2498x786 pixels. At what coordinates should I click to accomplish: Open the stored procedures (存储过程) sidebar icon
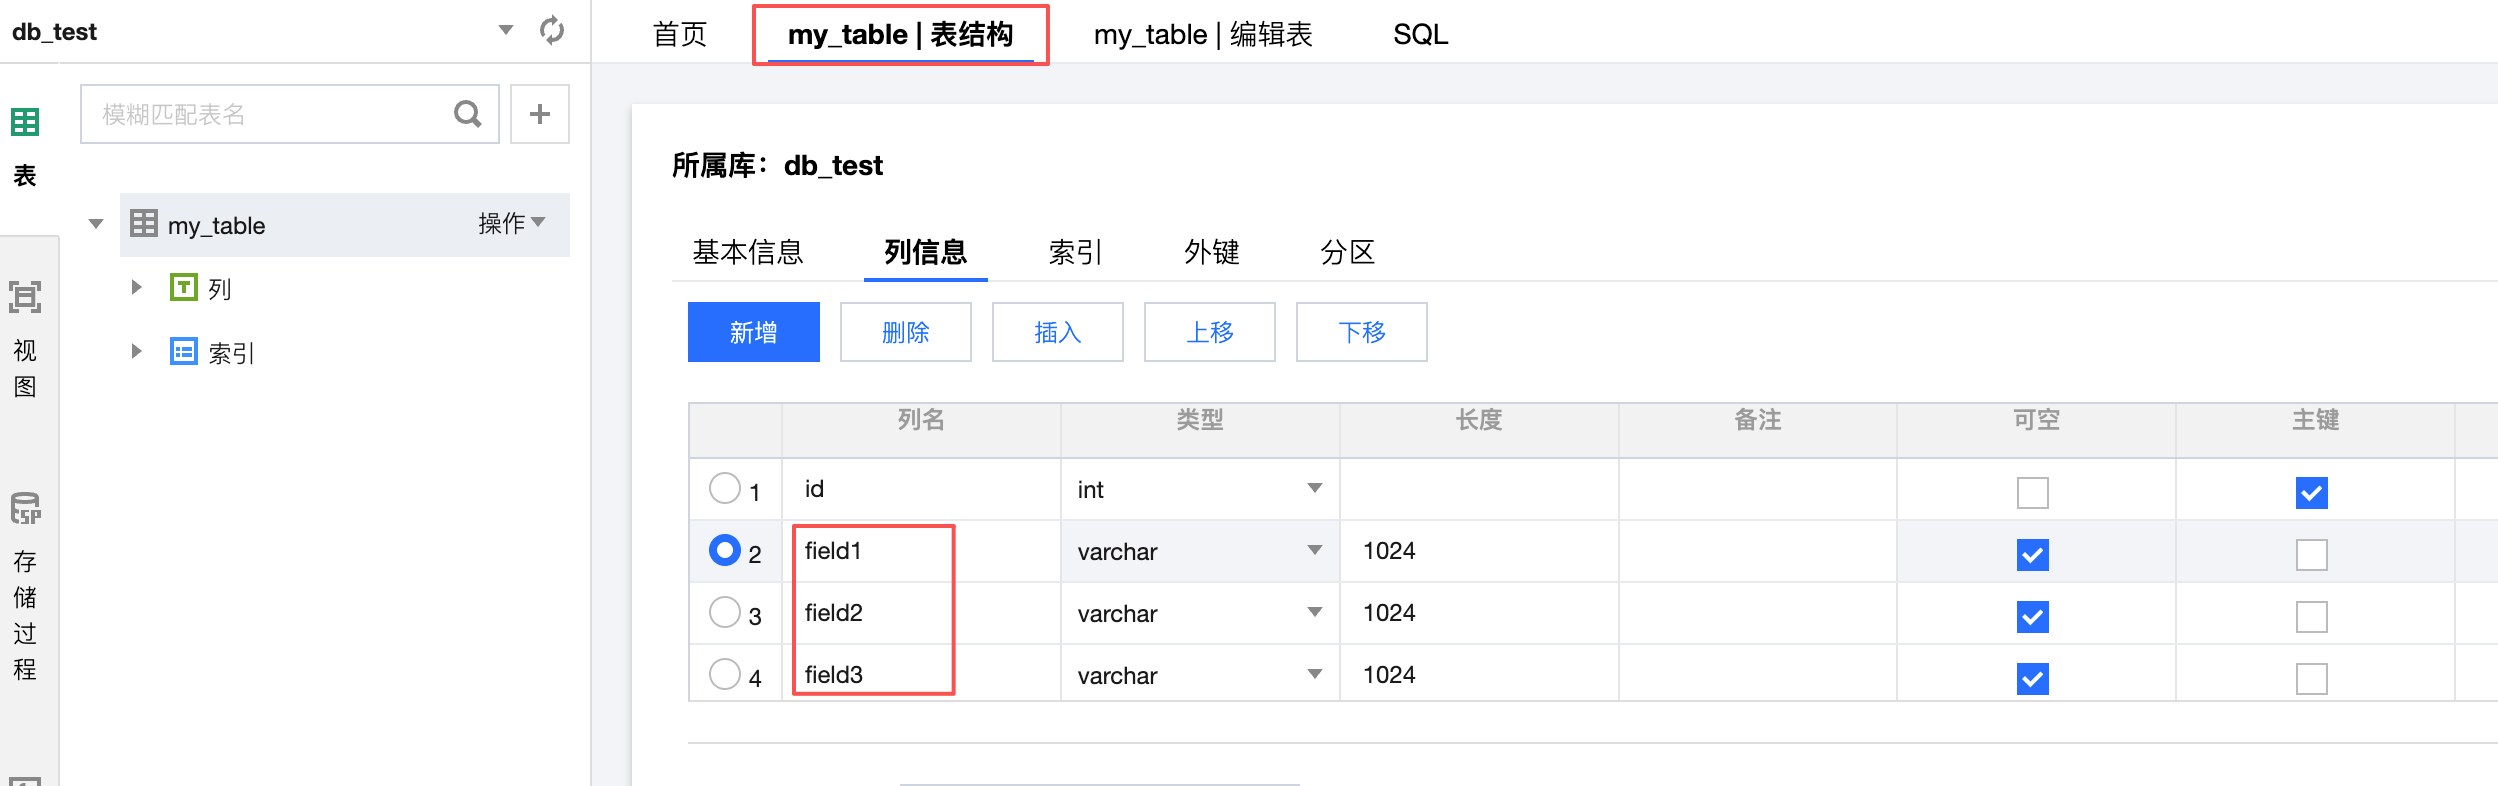tap(25, 508)
